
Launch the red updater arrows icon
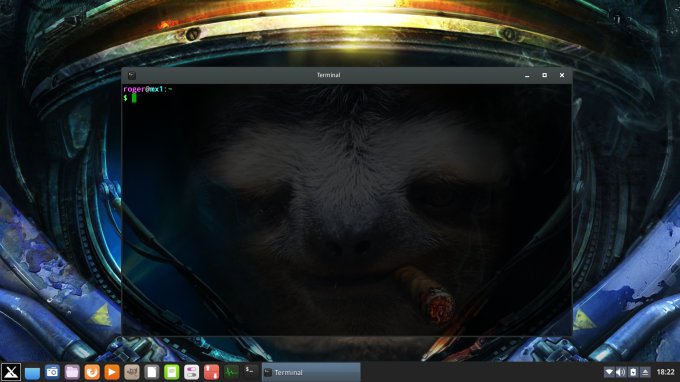click(211, 372)
